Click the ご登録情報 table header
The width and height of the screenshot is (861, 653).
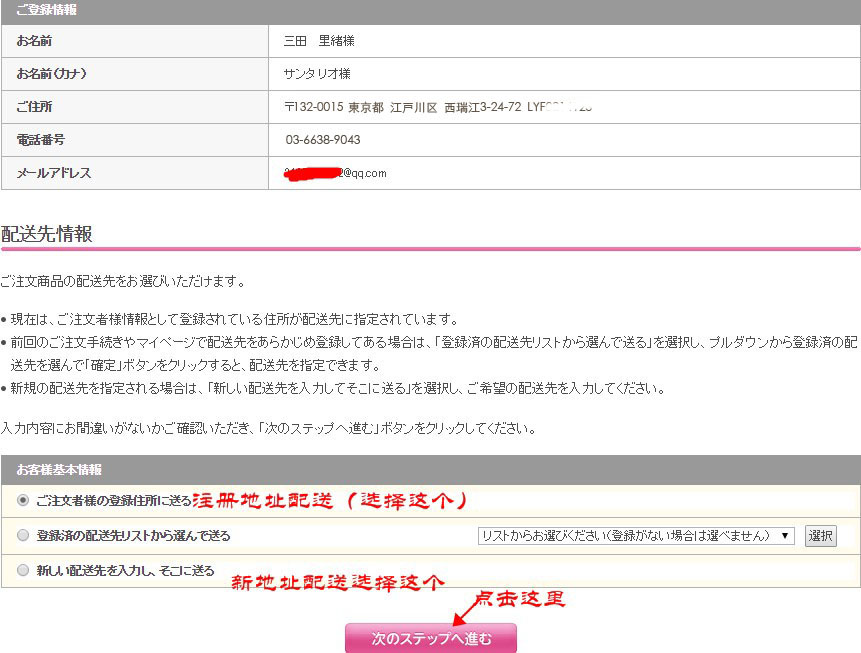click(46, 10)
